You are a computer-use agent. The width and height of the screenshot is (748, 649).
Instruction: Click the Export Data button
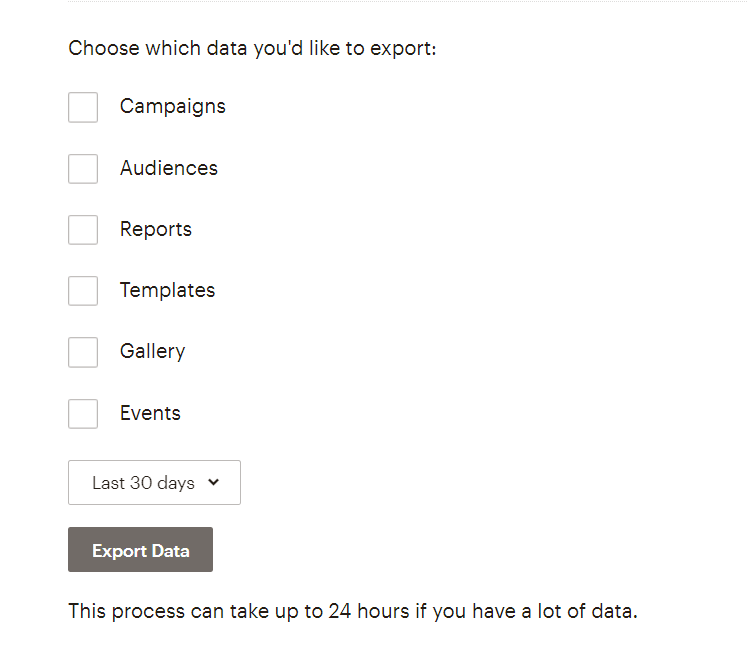tap(140, 549)
